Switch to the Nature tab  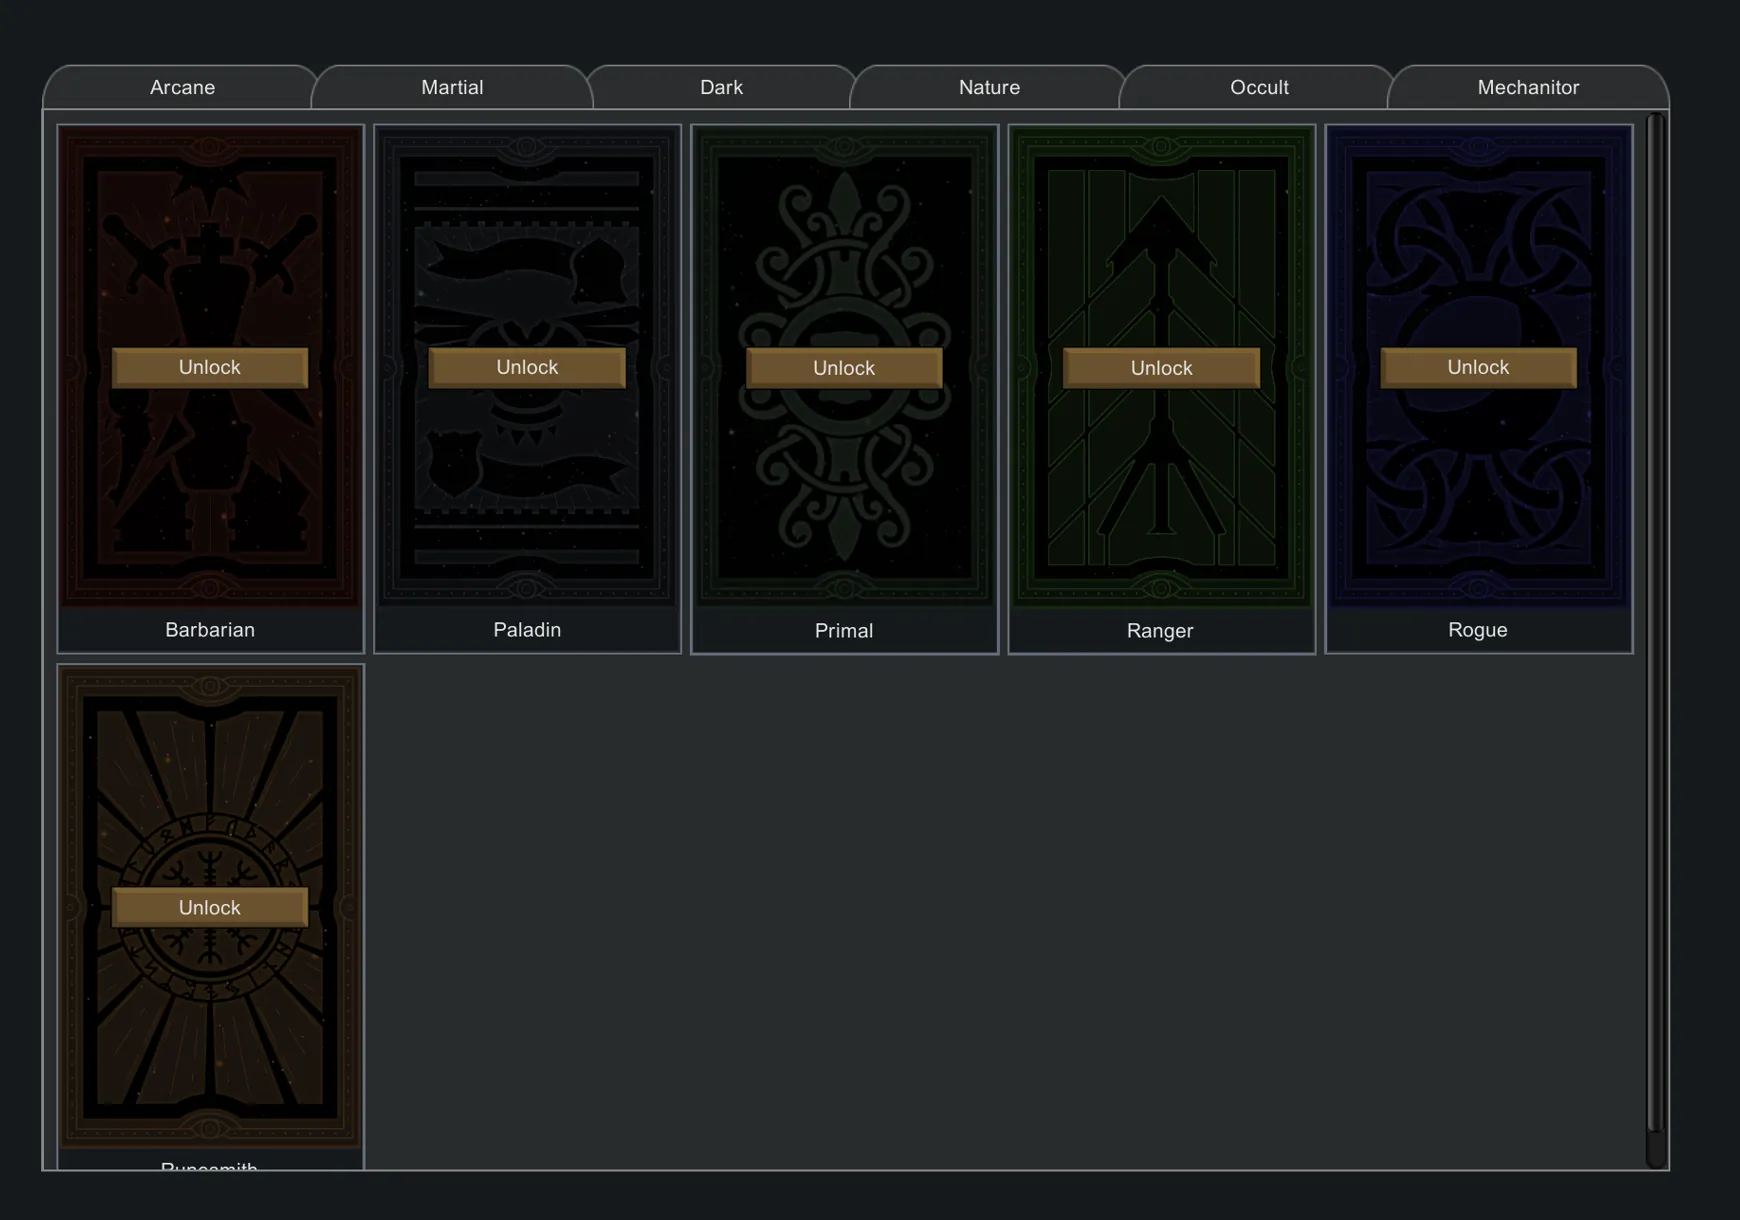coord(989,88)
